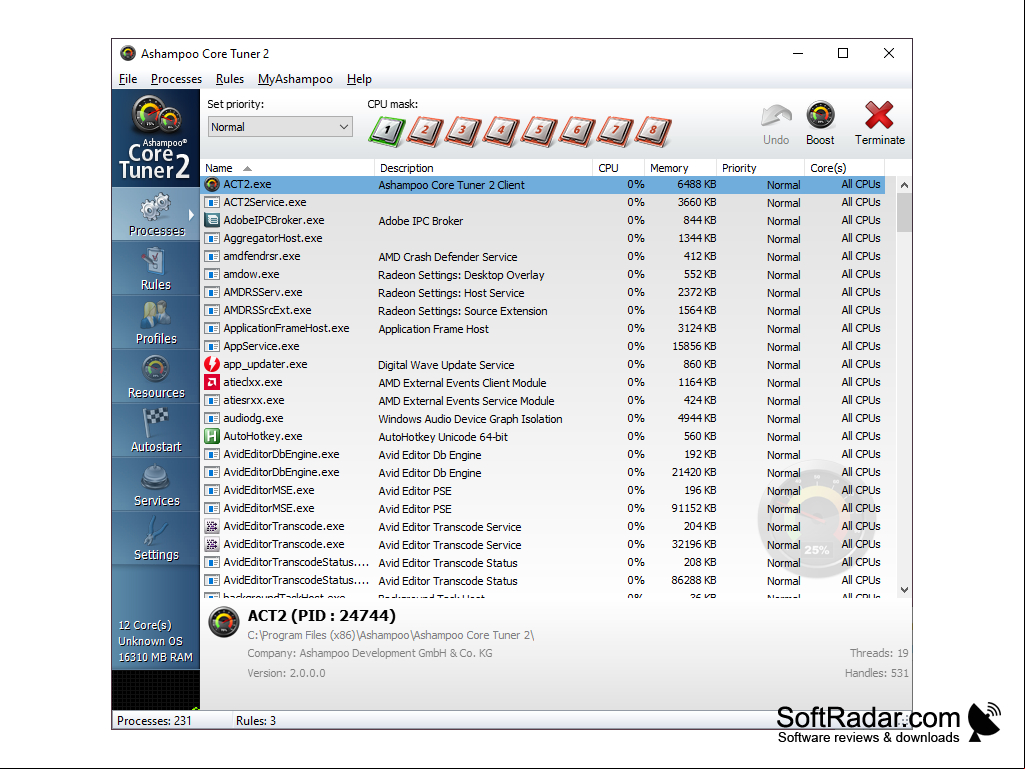The width and height of the screenshot is (1025, 769).
Task: Click the AppService.exe process icon
Action: [212, 347]
